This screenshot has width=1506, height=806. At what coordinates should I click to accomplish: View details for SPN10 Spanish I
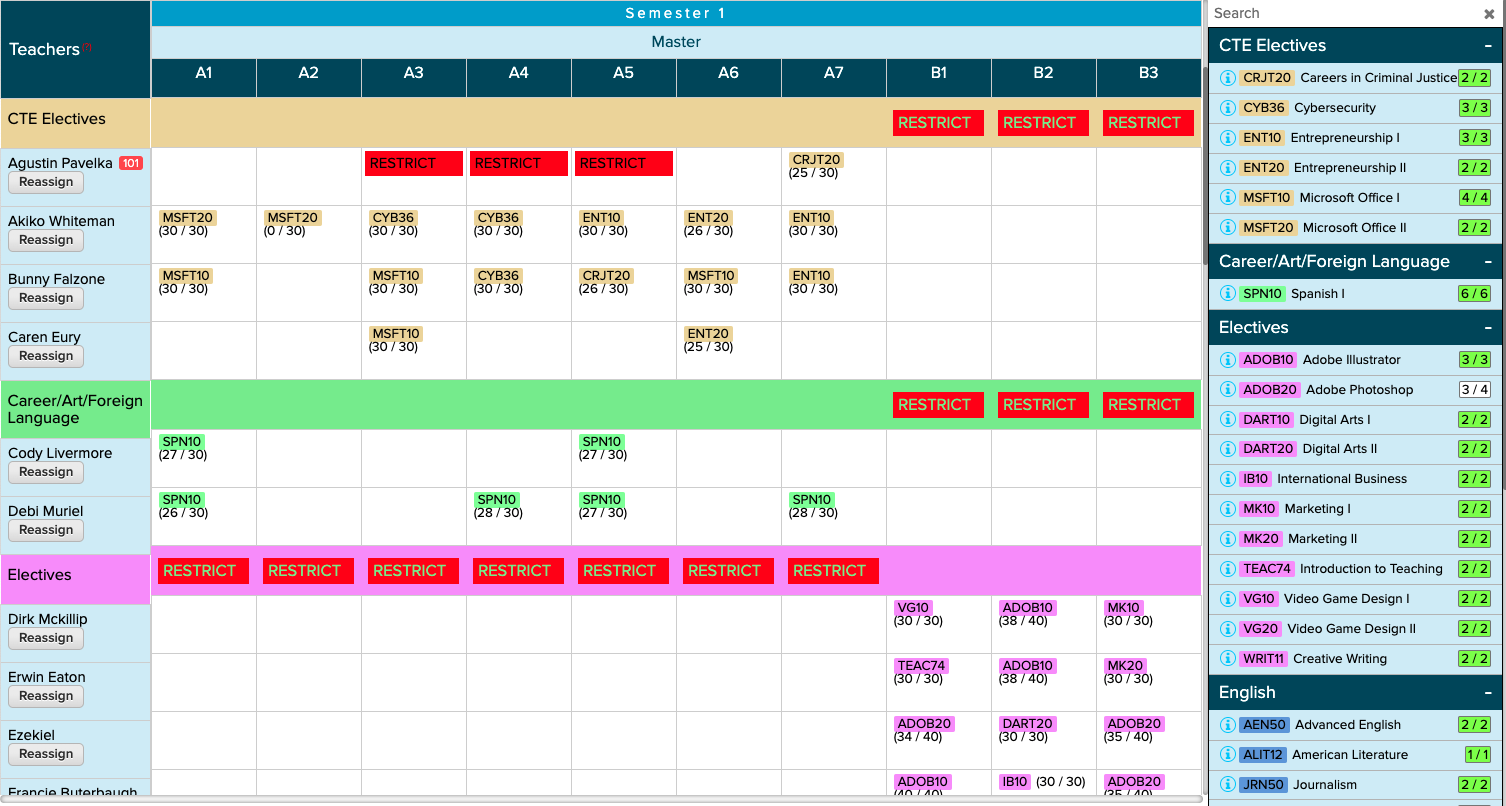pos(1227,293)
